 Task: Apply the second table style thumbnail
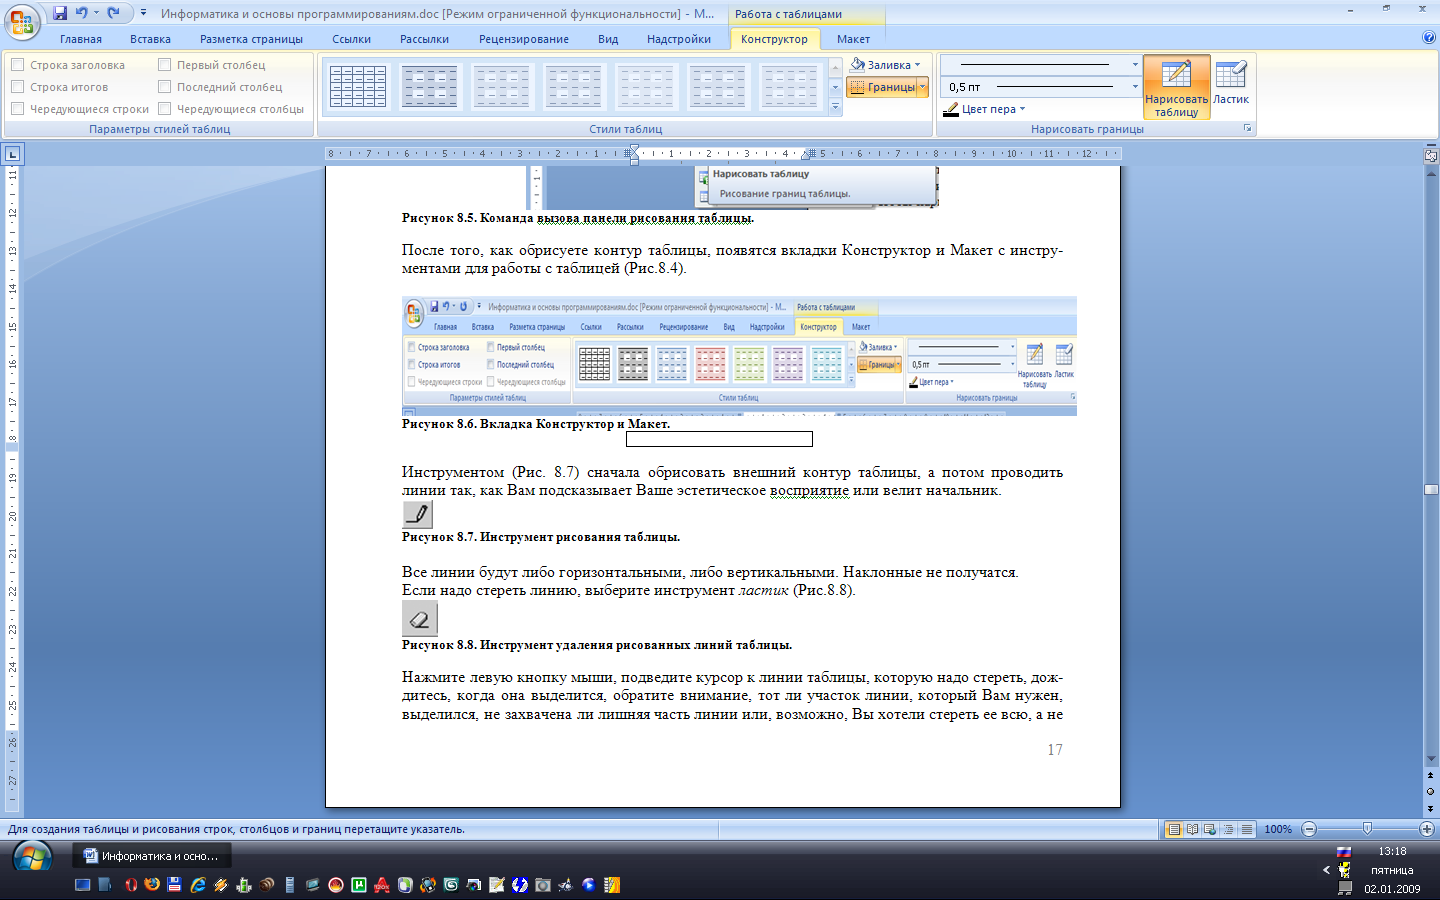[x=430, y=87]
